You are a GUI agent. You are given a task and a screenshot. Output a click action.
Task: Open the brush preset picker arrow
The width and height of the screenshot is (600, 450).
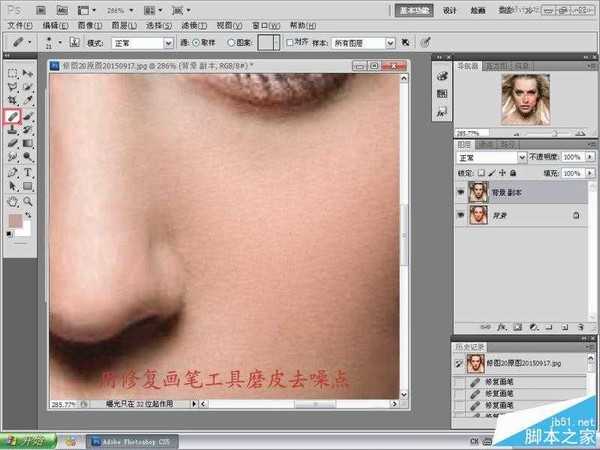tap(60, 42)
